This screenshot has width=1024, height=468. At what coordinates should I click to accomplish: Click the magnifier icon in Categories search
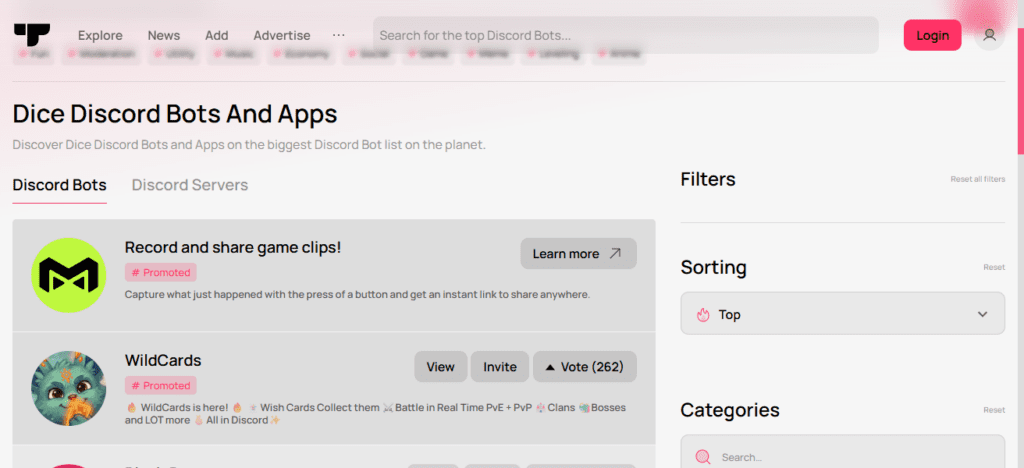pos(703,457)
